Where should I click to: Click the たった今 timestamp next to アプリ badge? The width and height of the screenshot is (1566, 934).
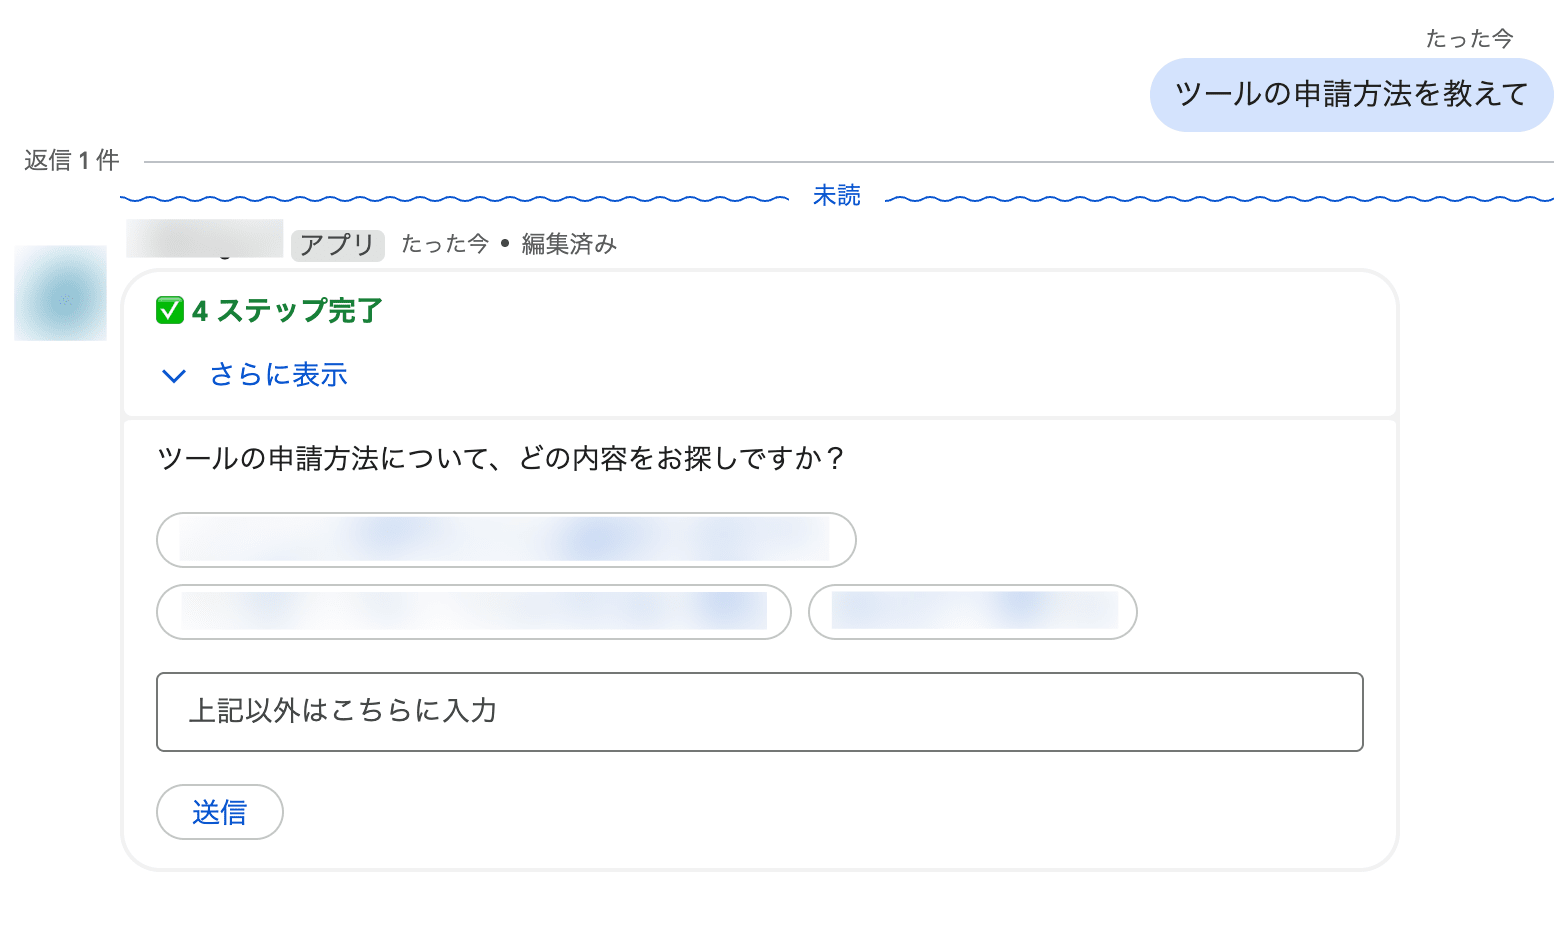pos(445,244)
